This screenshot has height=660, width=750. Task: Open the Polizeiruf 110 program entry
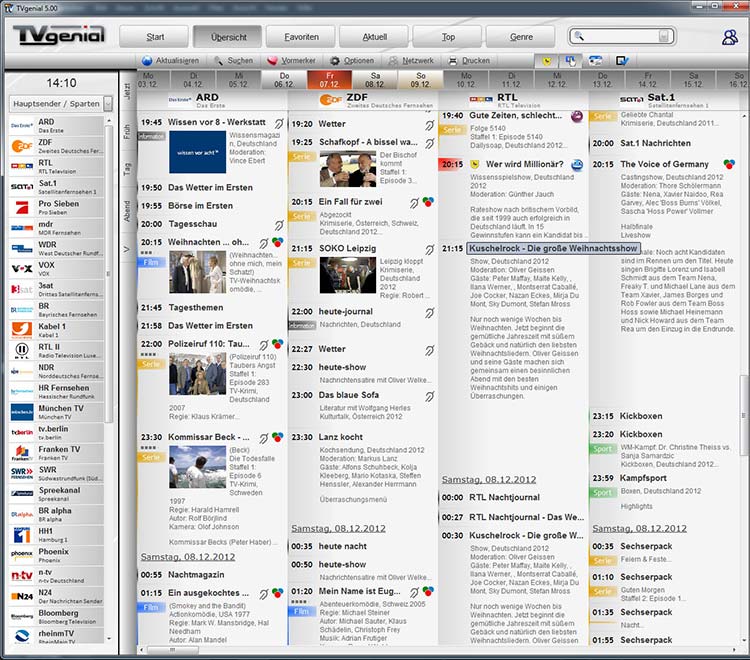click(209, 344)
